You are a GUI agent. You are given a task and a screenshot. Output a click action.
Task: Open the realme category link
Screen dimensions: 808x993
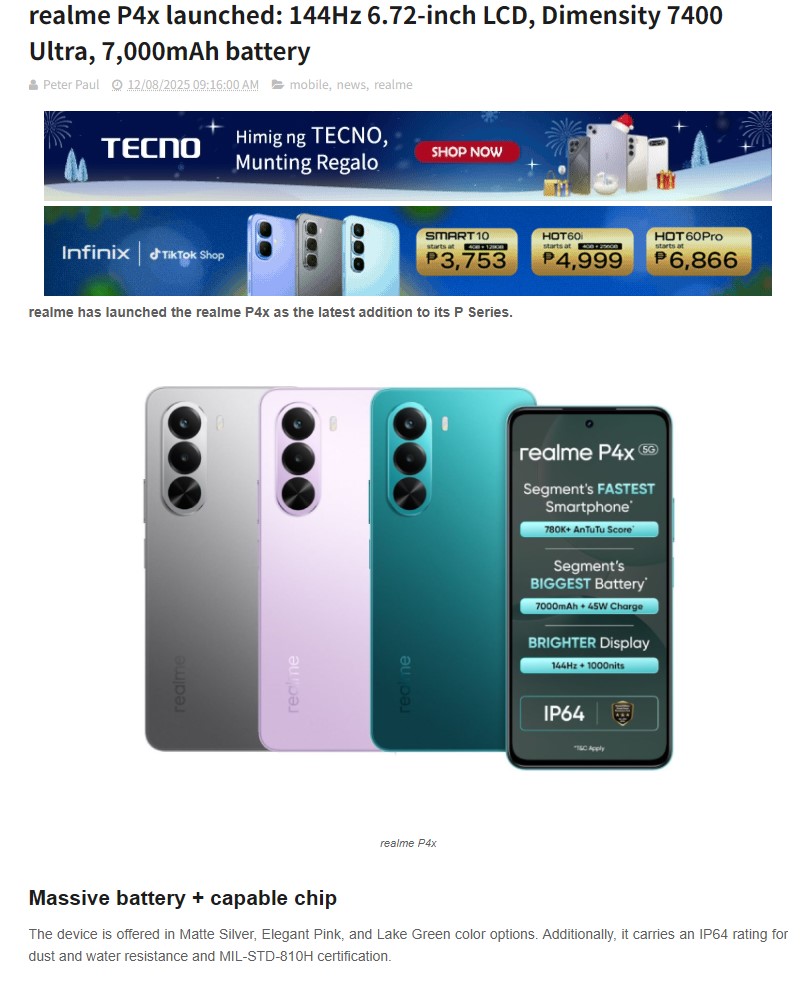(x=393, y=85)
